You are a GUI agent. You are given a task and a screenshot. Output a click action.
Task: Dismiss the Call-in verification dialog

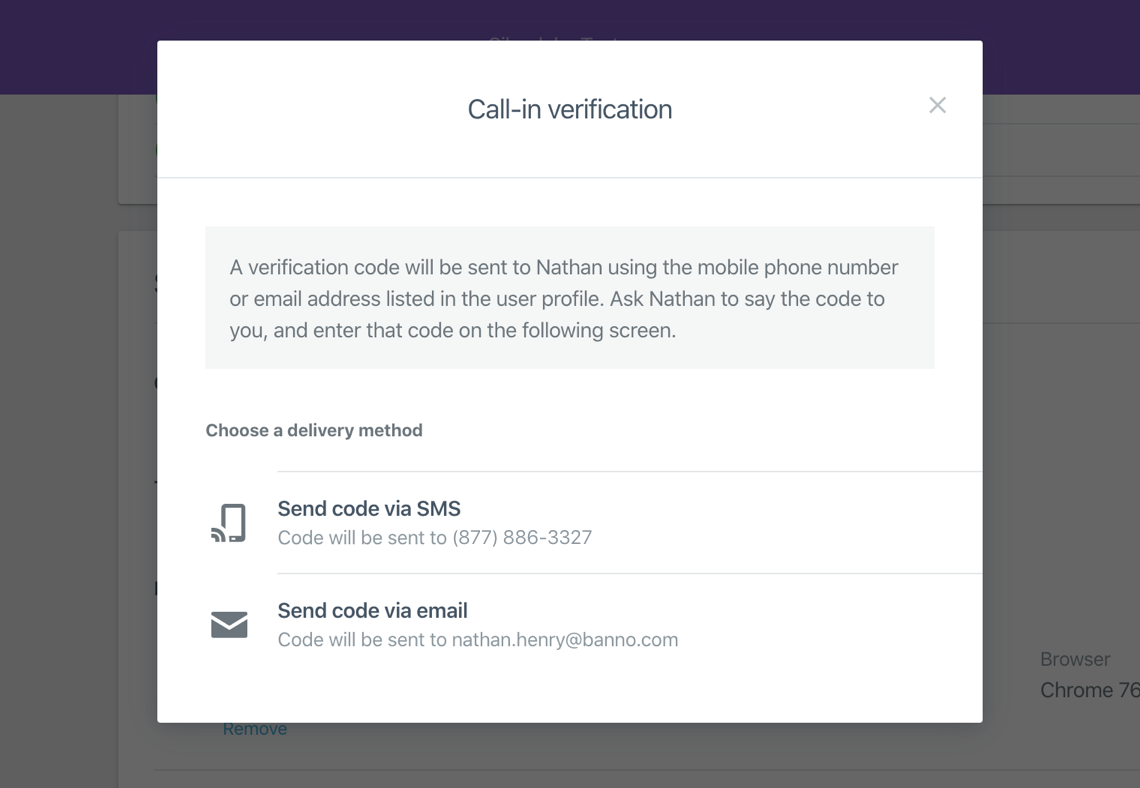[x=937, y=105]
